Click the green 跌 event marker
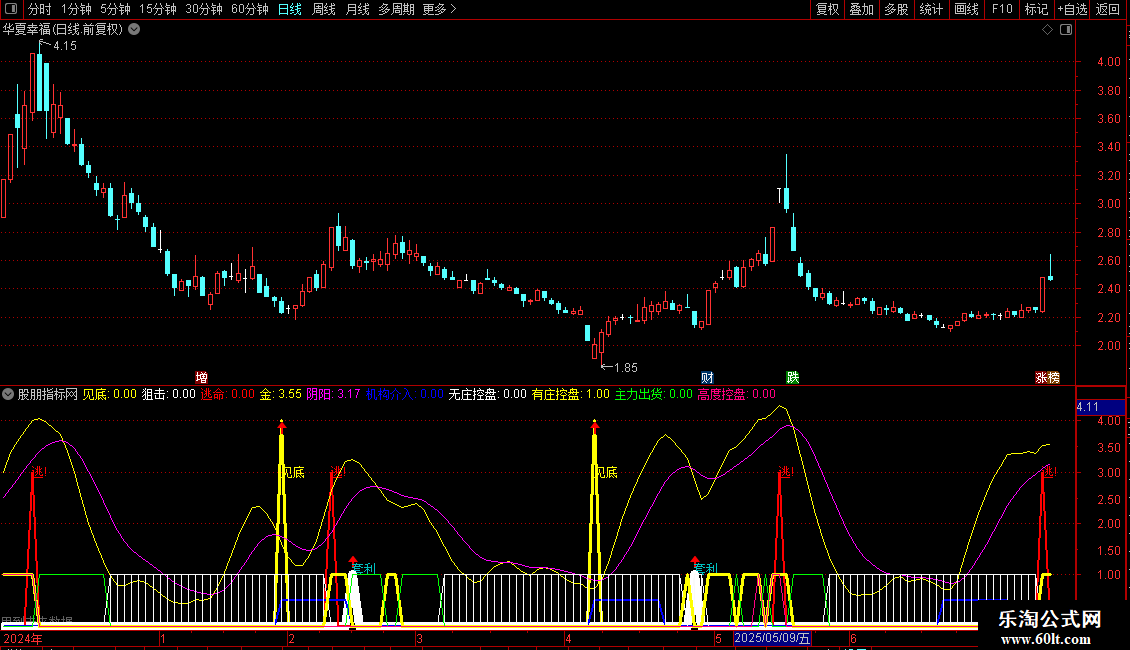This screenshot has height=650, width=1130. (792, 377)
